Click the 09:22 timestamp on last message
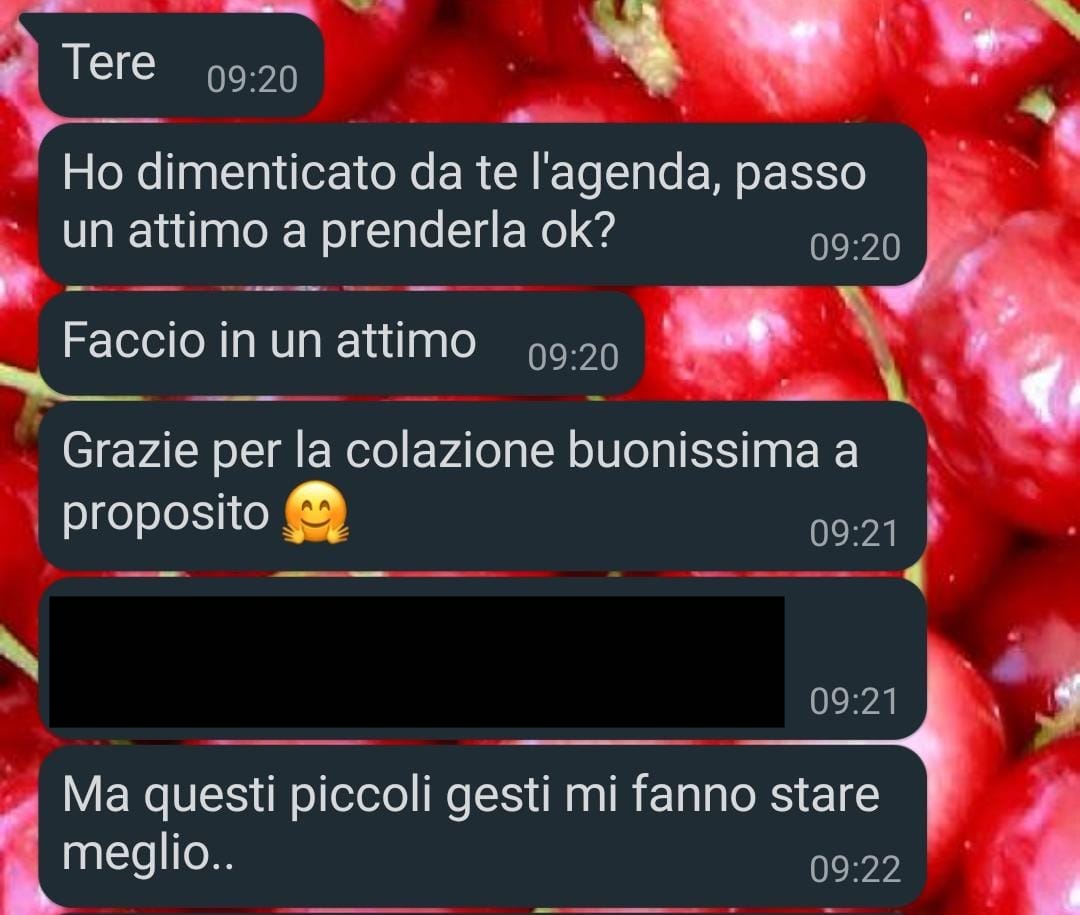The width and height of the screenshot is (1080, 915). tap(855, 870)
